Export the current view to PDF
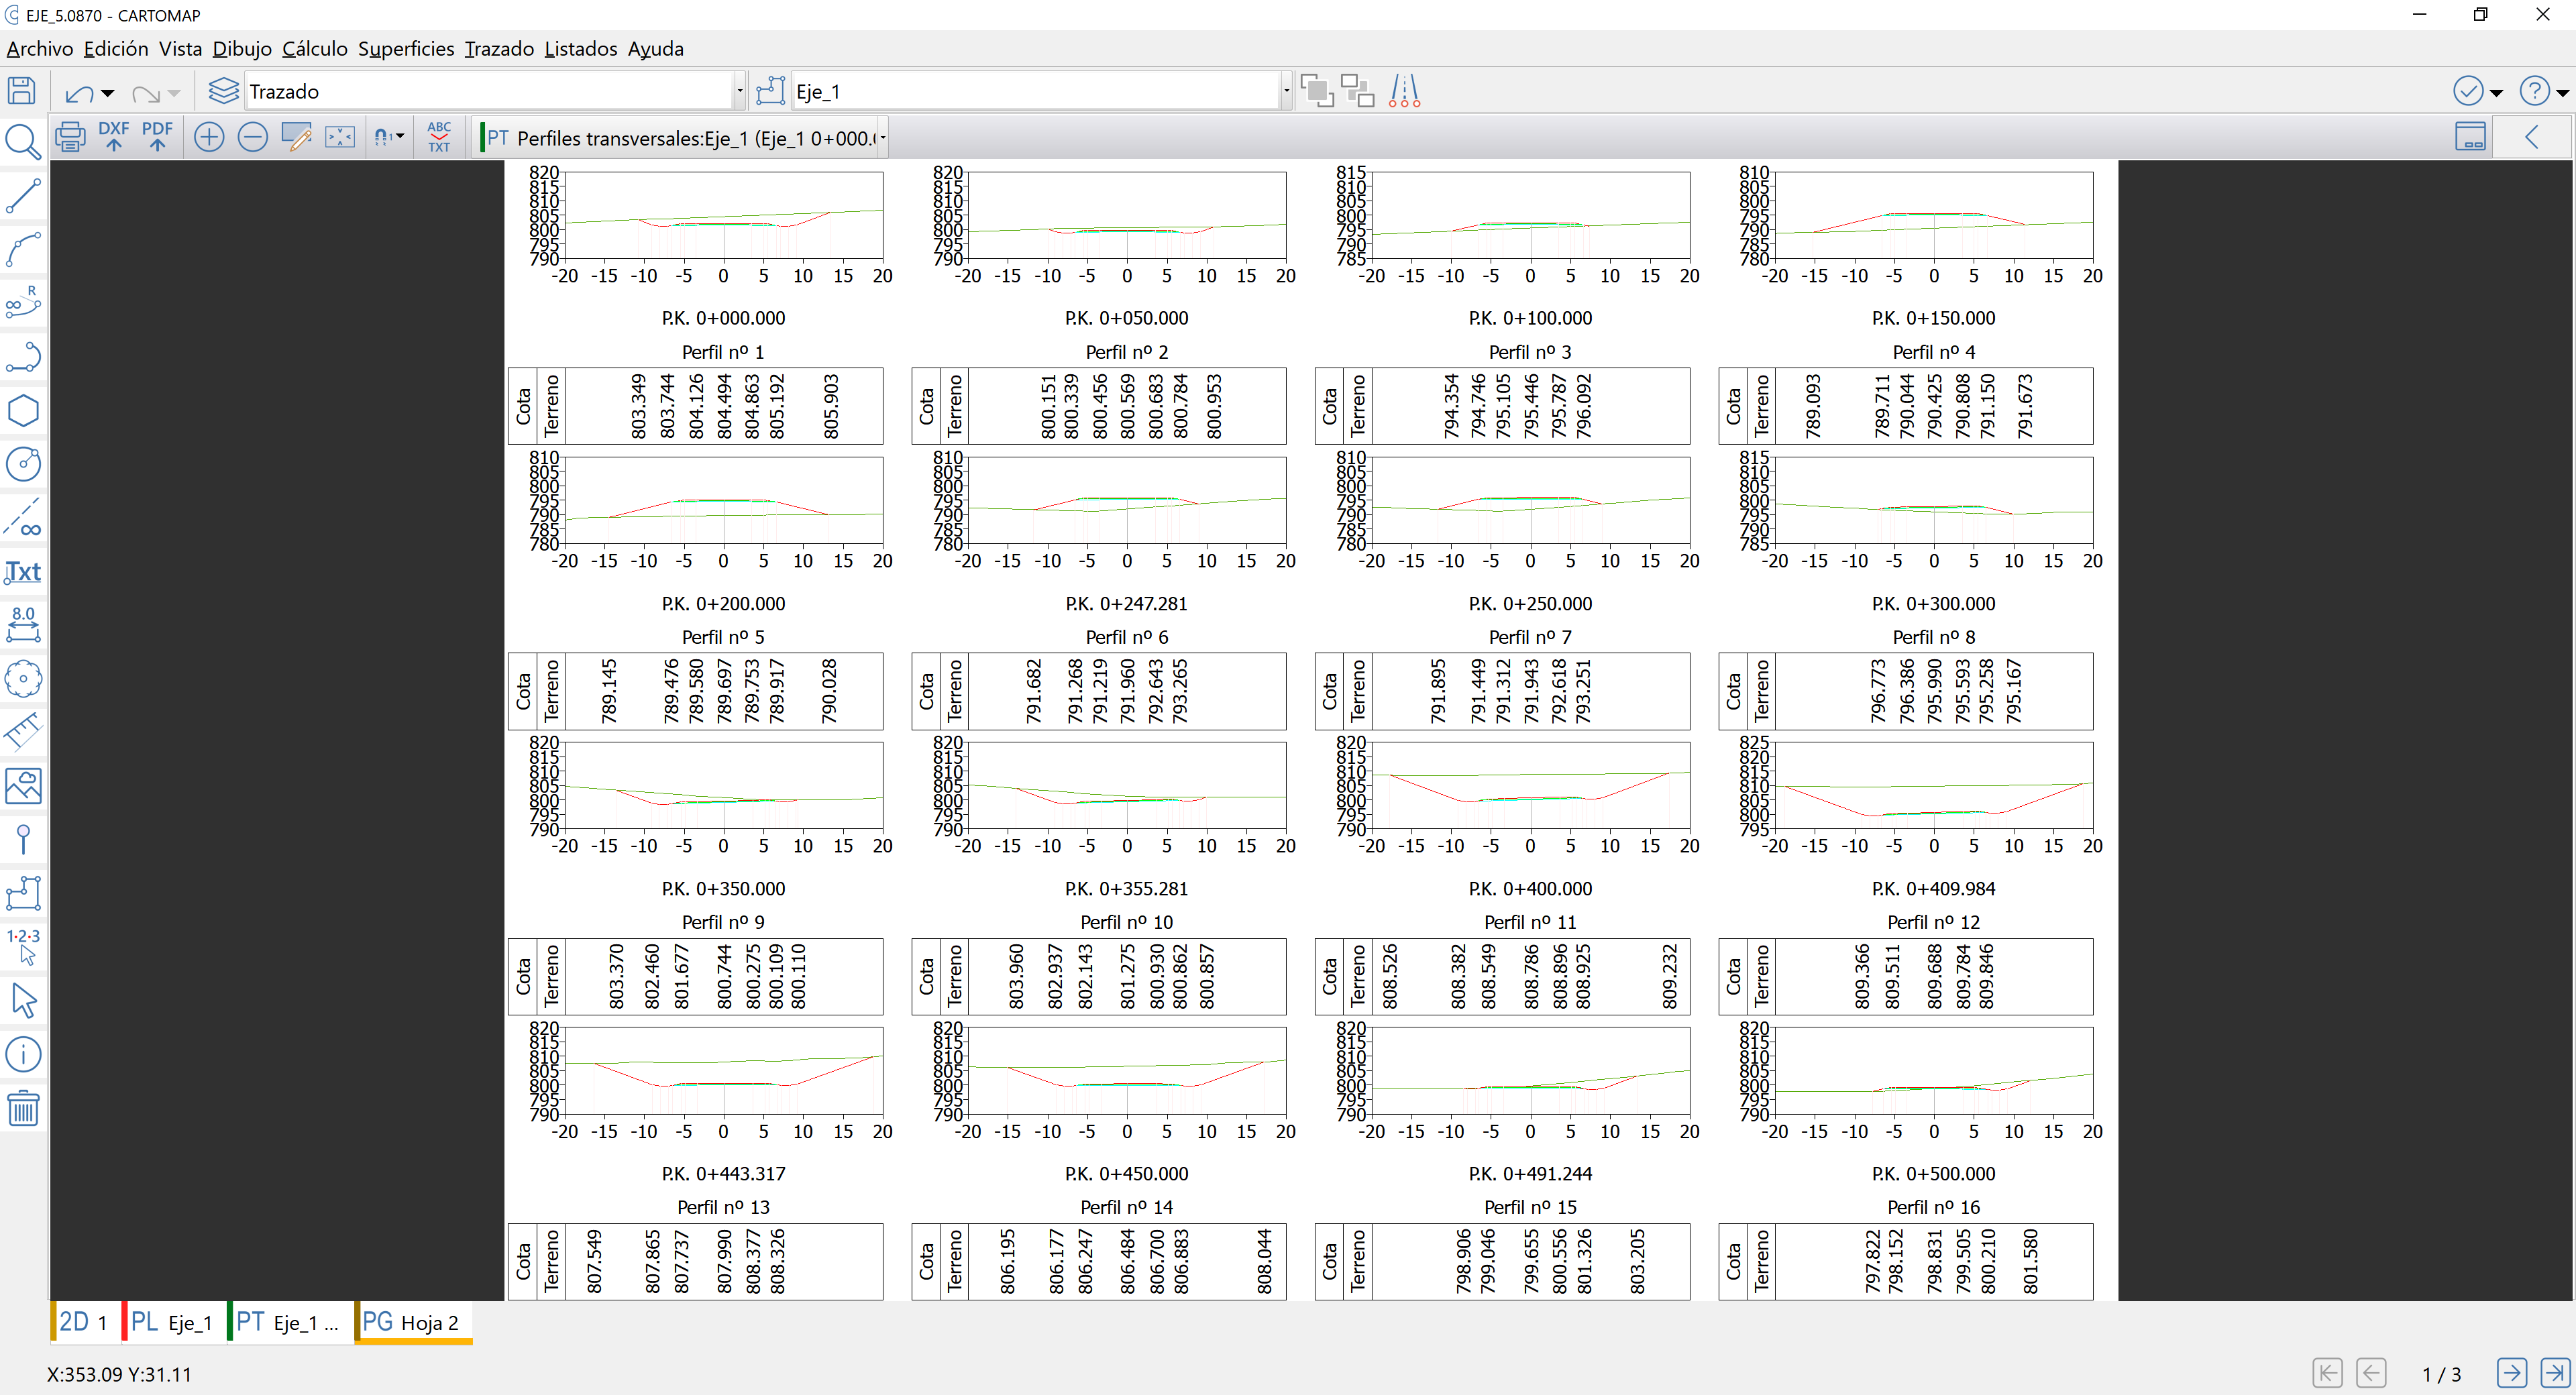Viewport: 2576px width, 1395px height. [x=157, y=136]
